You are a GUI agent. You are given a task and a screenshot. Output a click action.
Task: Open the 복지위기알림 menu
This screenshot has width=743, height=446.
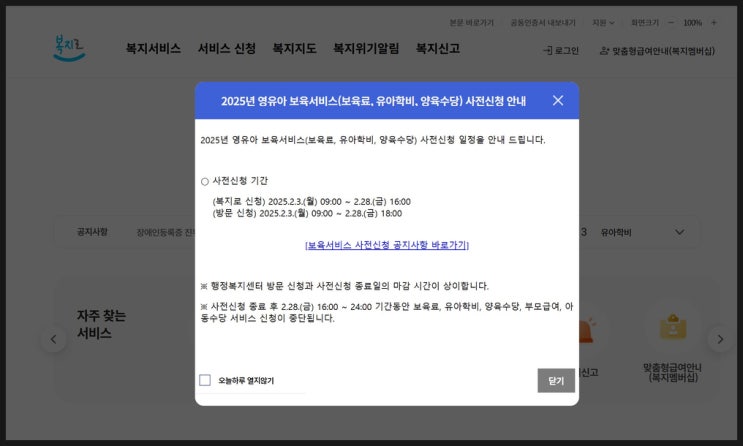[366, 48]
